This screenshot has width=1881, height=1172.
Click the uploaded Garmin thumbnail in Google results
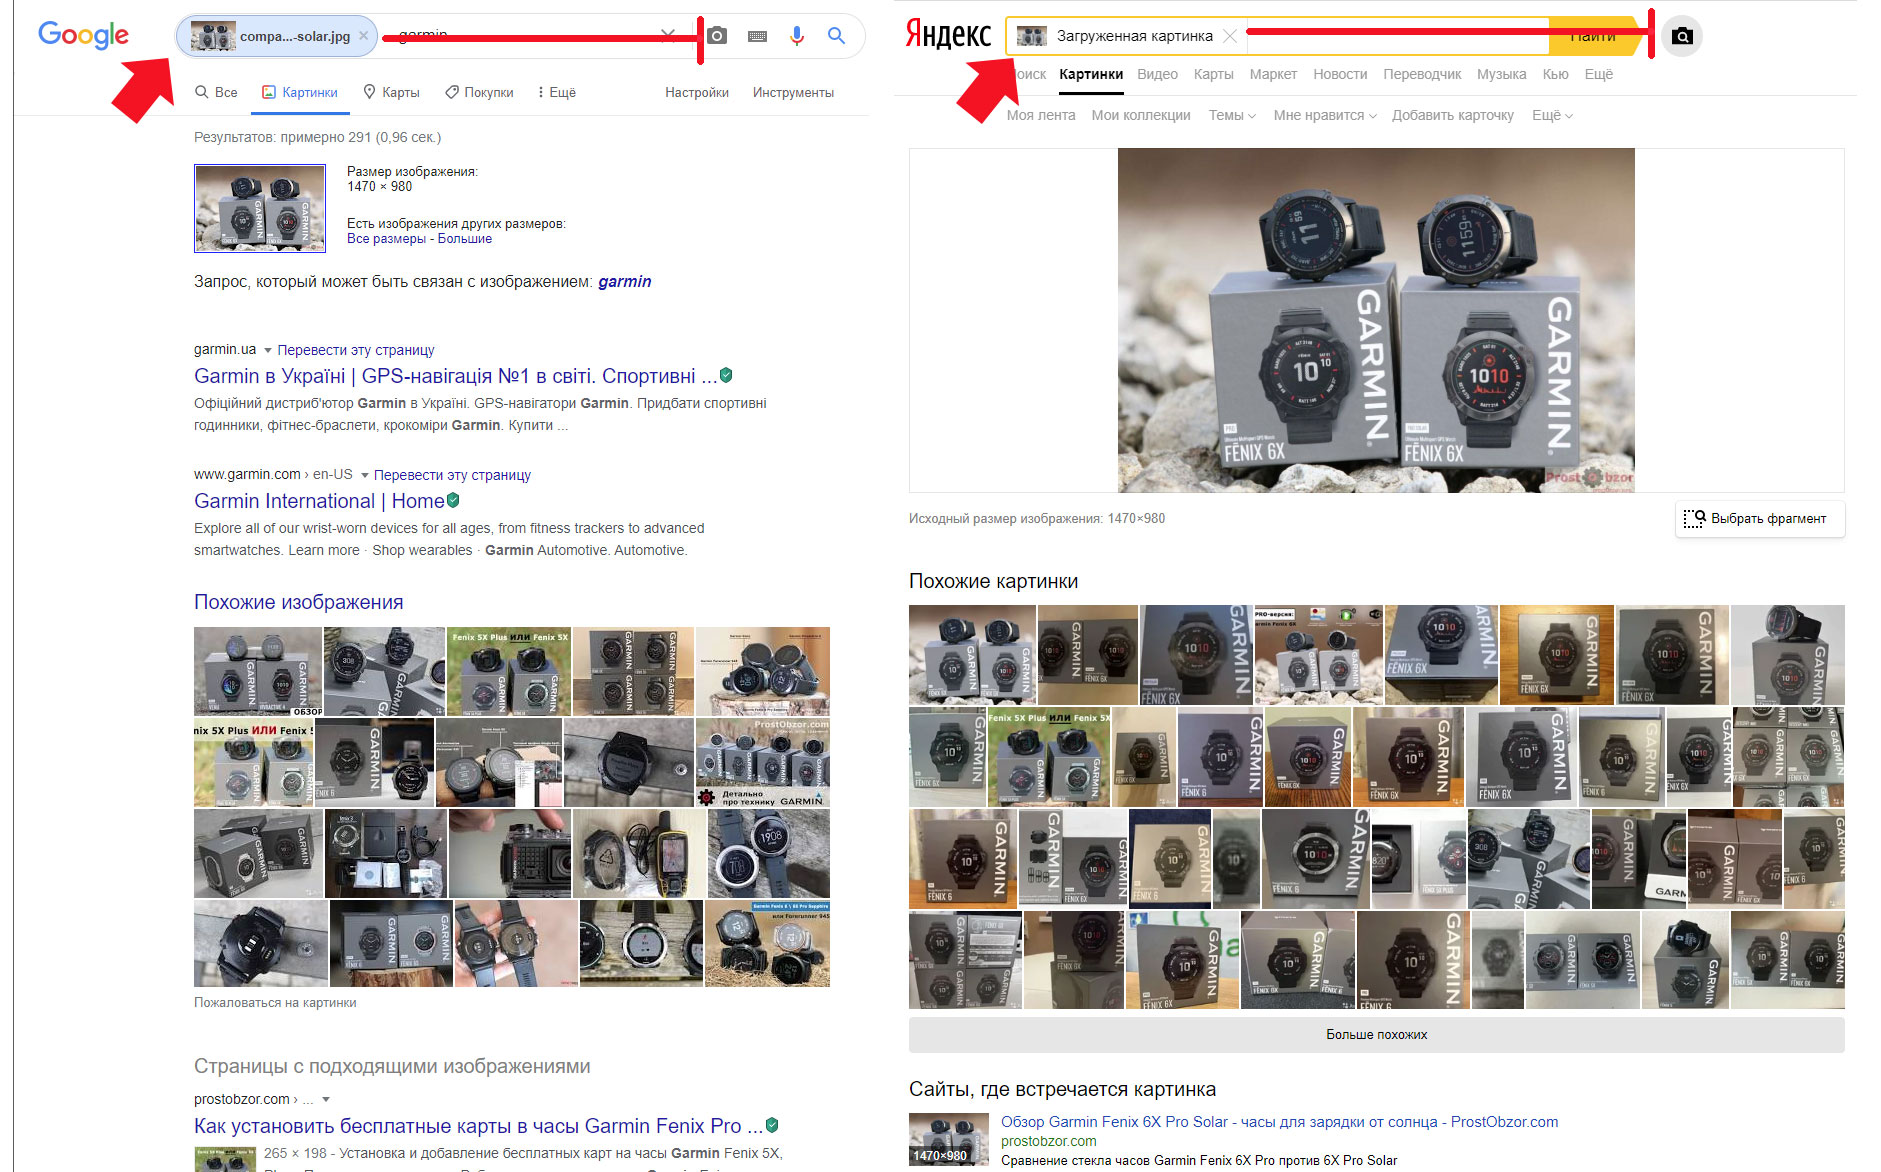pyautogui.click(x=260, y=208)
